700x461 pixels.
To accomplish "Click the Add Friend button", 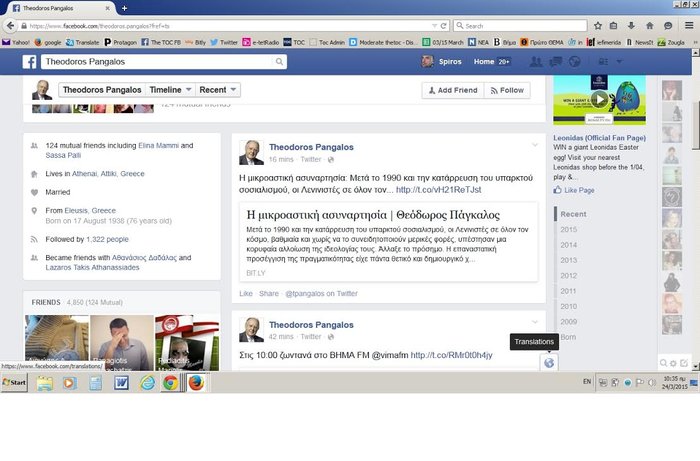I will [453, 90].
